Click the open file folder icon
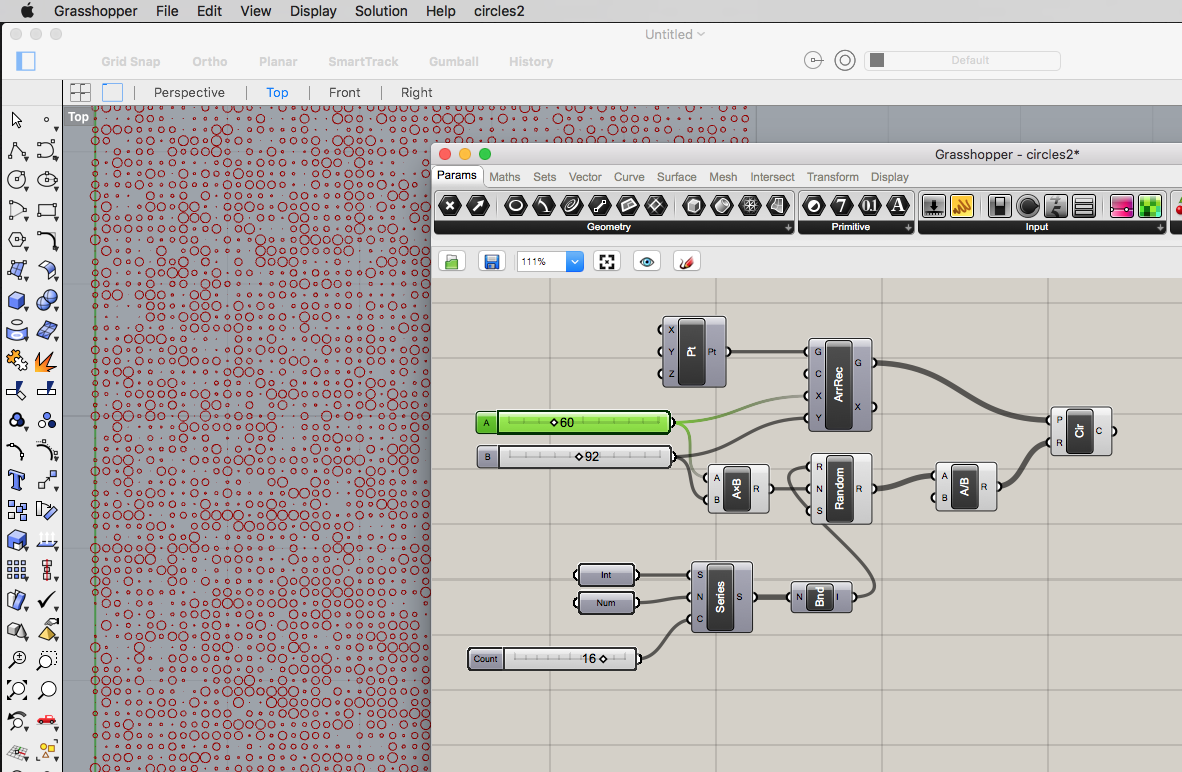The height and width of the screenshot is (772, 1182). (x=452, y=262)
